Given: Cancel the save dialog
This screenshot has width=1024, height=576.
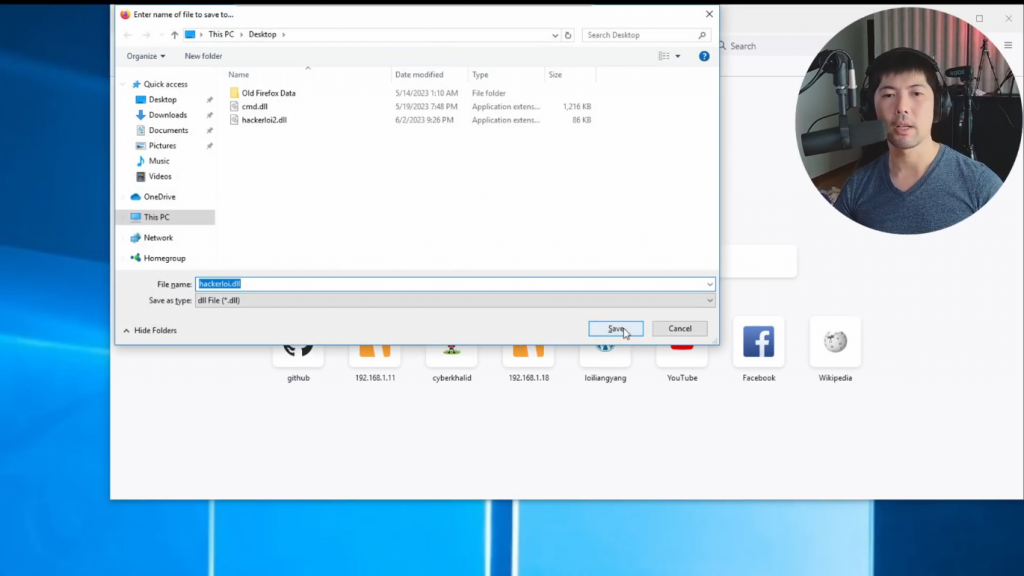Looking at the screenshot, I should pyautogui.click(x=679, y=328).
